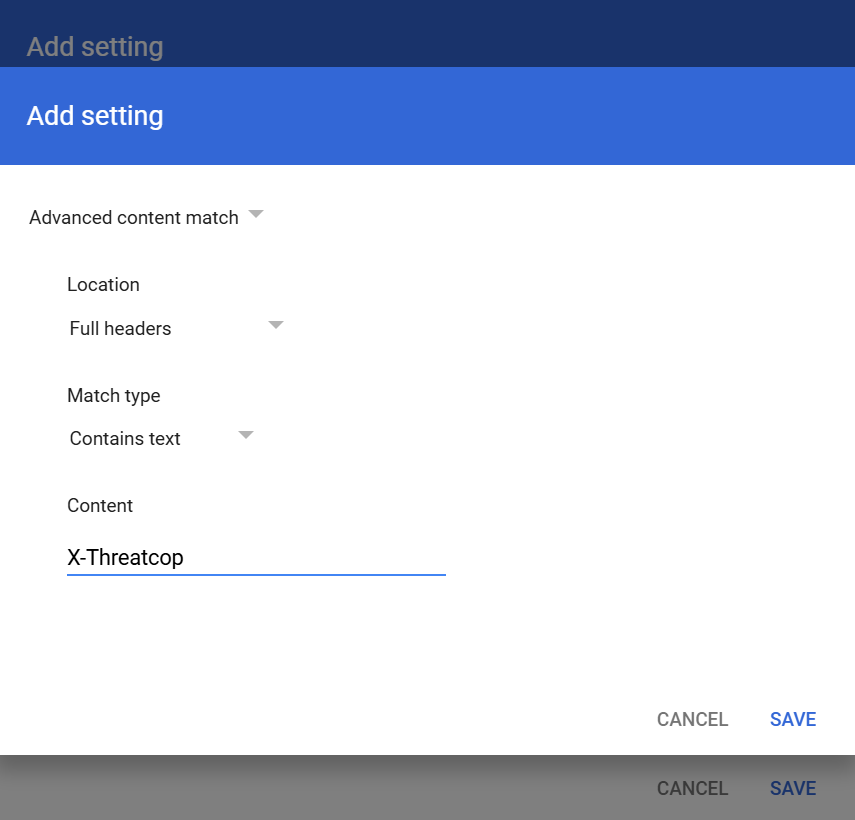Focus the Content field containing X-Threatcop
Image resolution: width=855 pixels, height=820 pixels.
pyautogui.click(x=256, y=558)
